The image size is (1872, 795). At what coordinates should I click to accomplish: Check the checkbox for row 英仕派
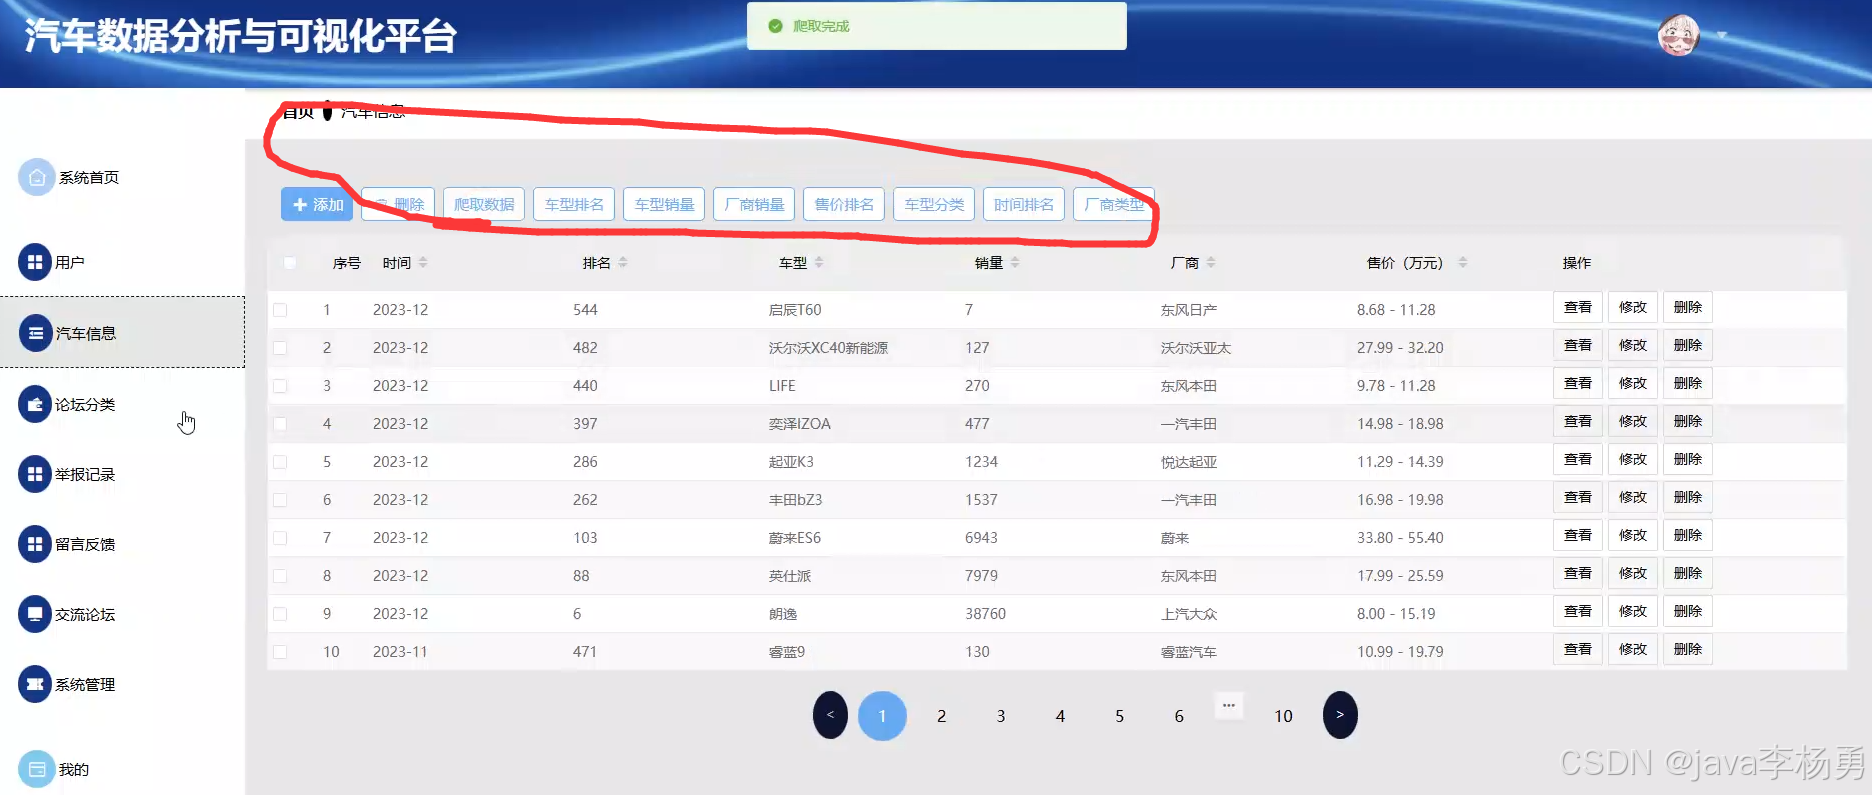[x=280, y=576]
